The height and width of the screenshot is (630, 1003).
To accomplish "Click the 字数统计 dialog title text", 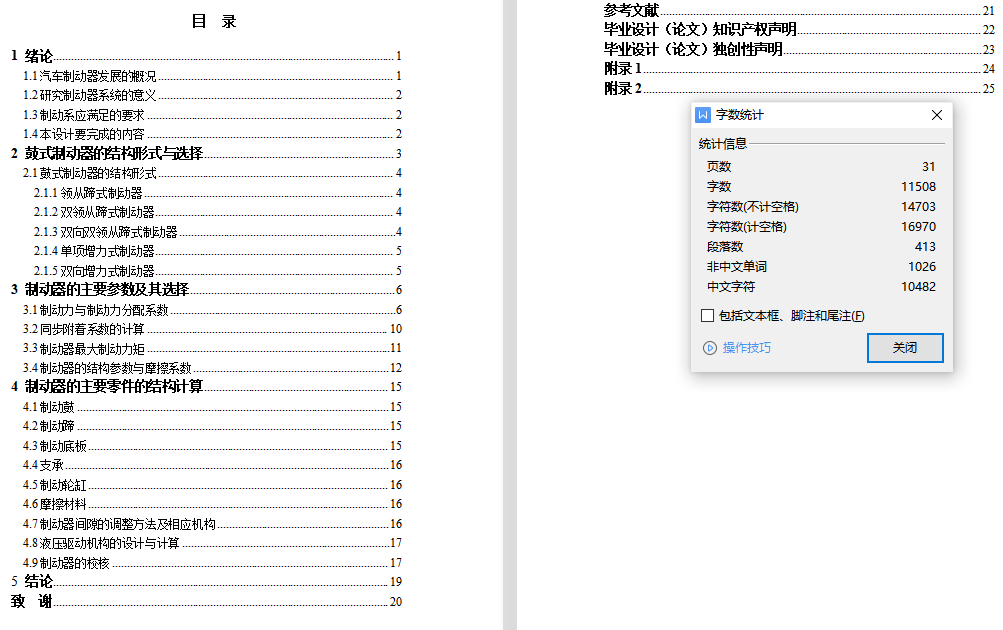I will (739, 115).
